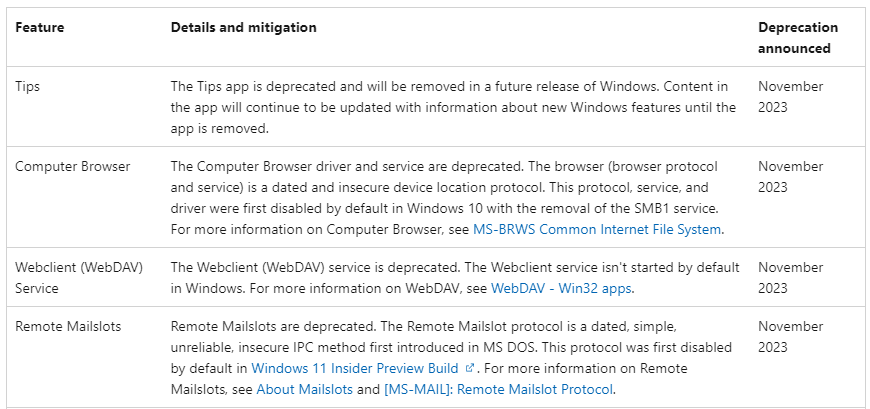Click the Details and mitigation column header

coord(244,28)
